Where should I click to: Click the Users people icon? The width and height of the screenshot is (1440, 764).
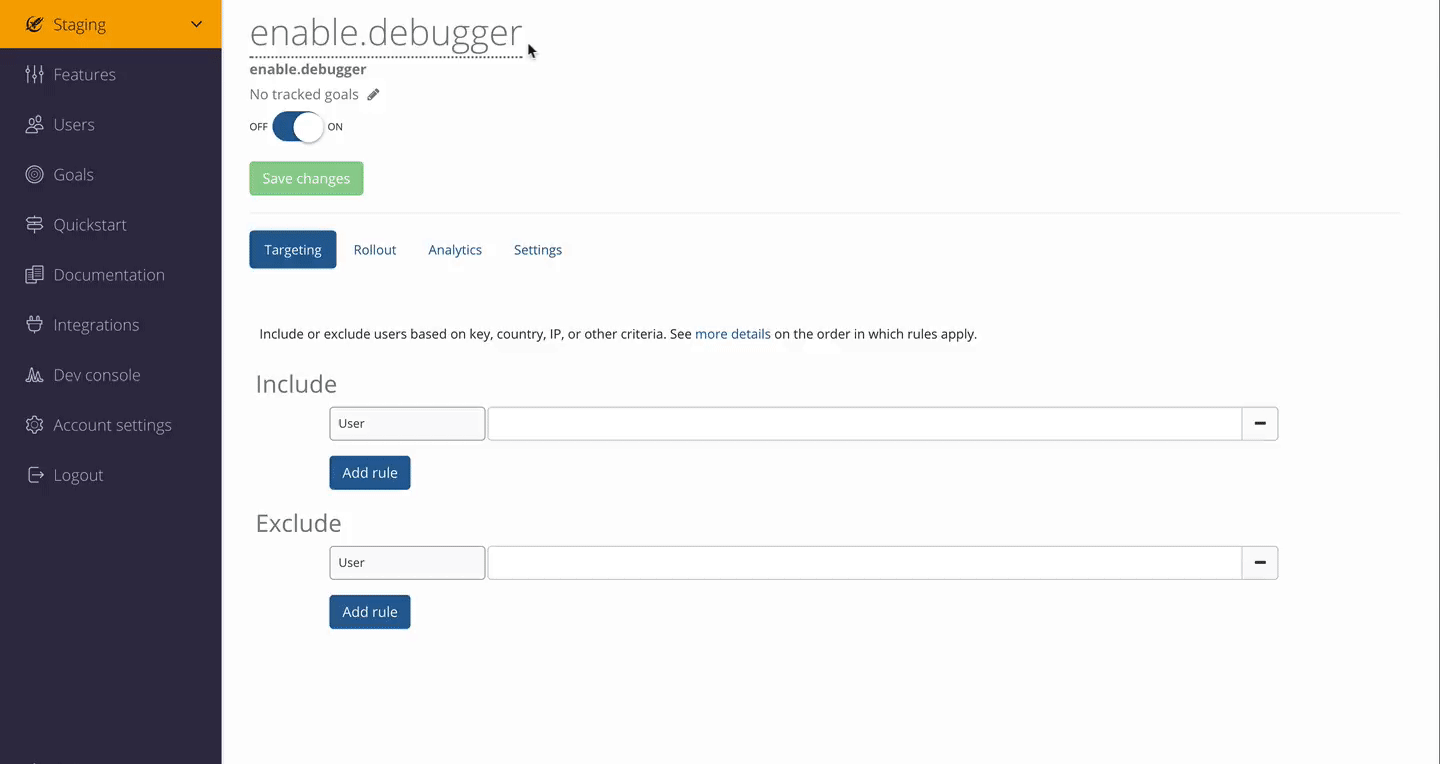pyautogui.click(x=35, y=124)
